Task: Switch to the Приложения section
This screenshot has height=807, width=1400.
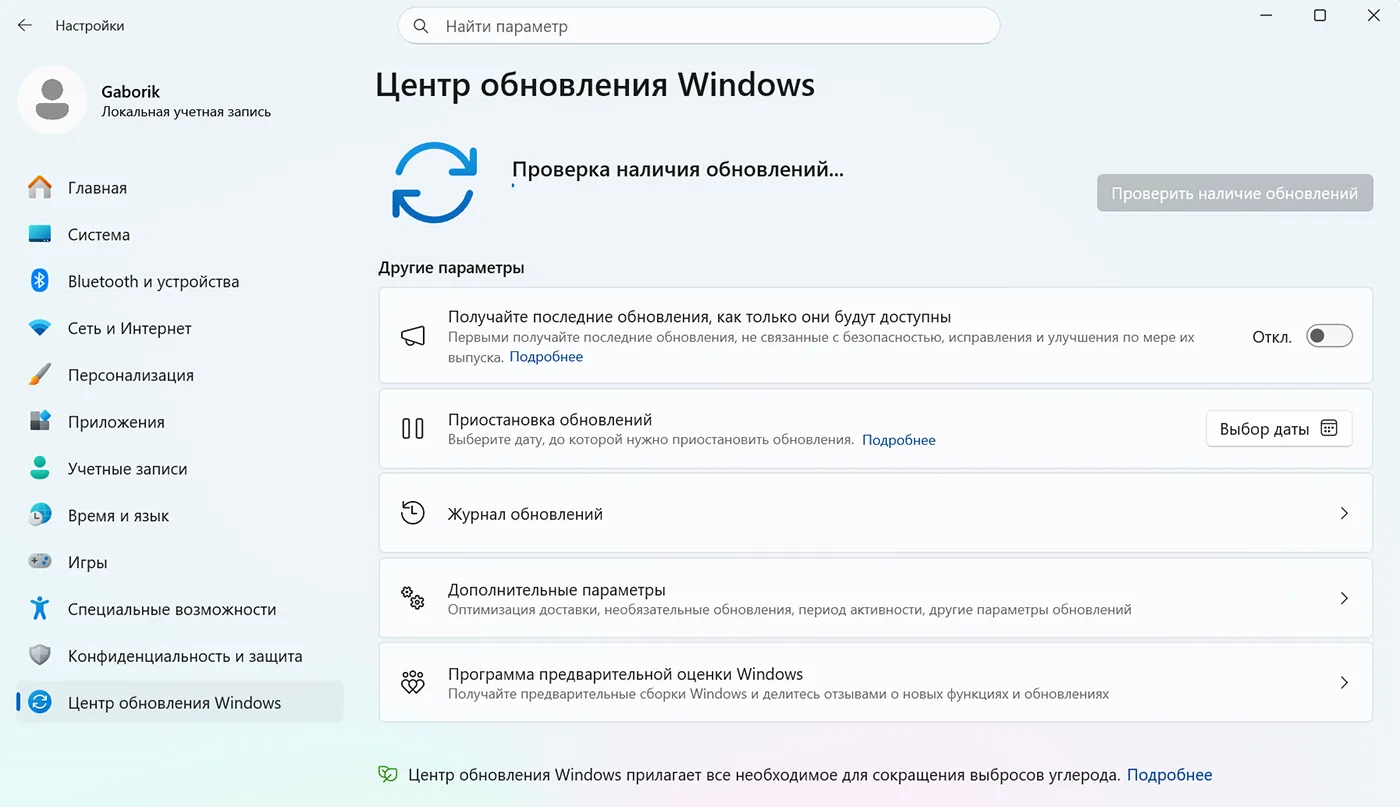Action: point(180,422)
